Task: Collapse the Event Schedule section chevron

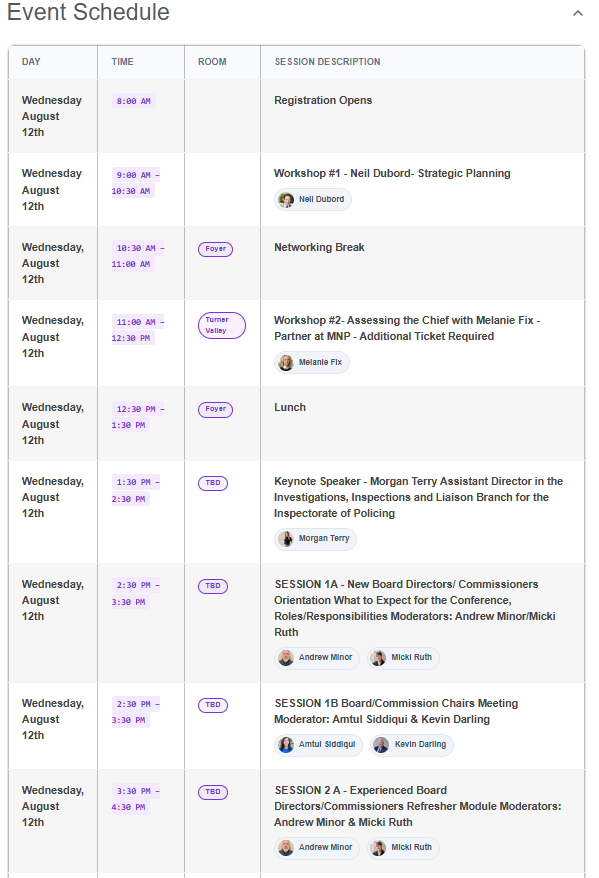Action: tap(578, 13)
